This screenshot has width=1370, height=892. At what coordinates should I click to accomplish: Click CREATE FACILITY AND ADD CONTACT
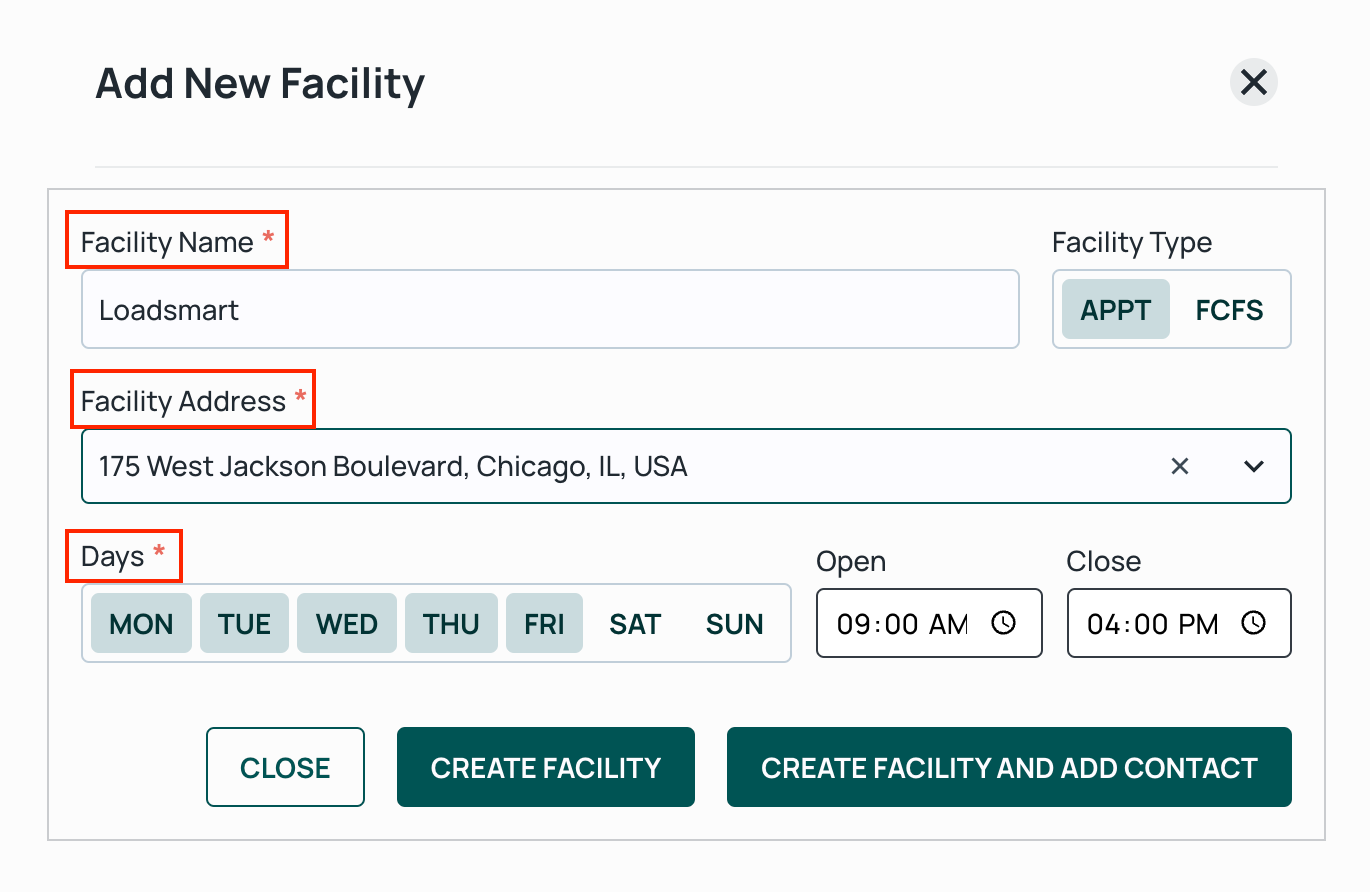point(1009,767)
